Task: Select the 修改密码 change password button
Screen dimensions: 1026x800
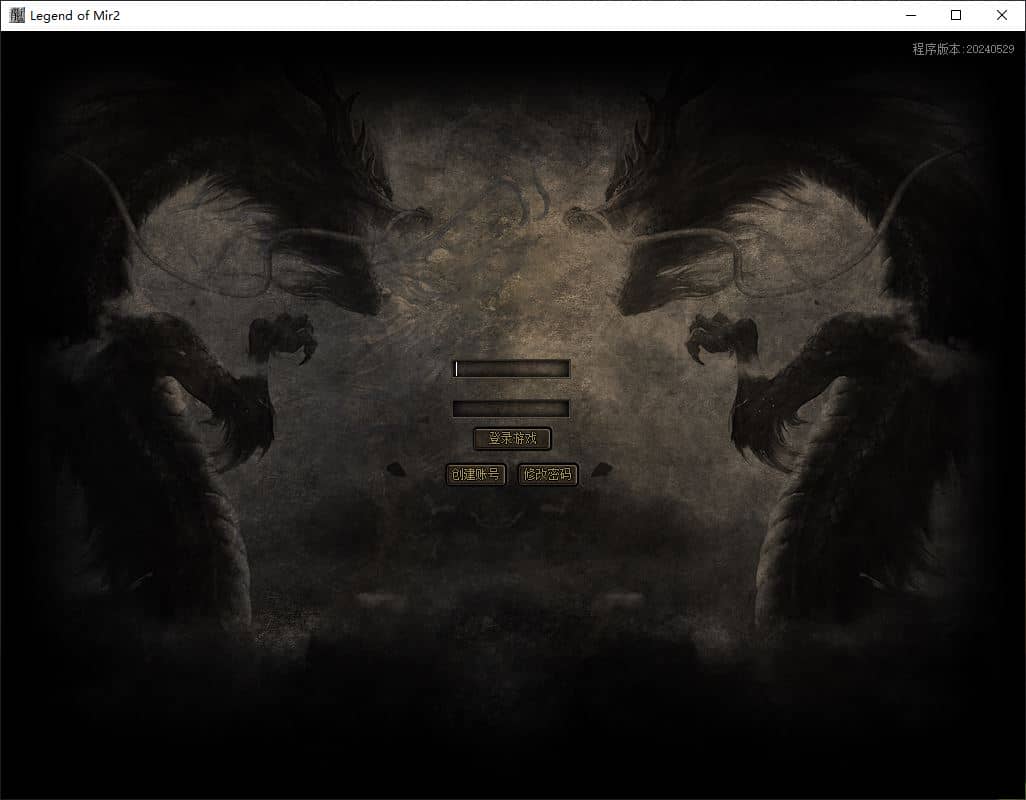Action: pyautogui.click(x=548, y=474)
